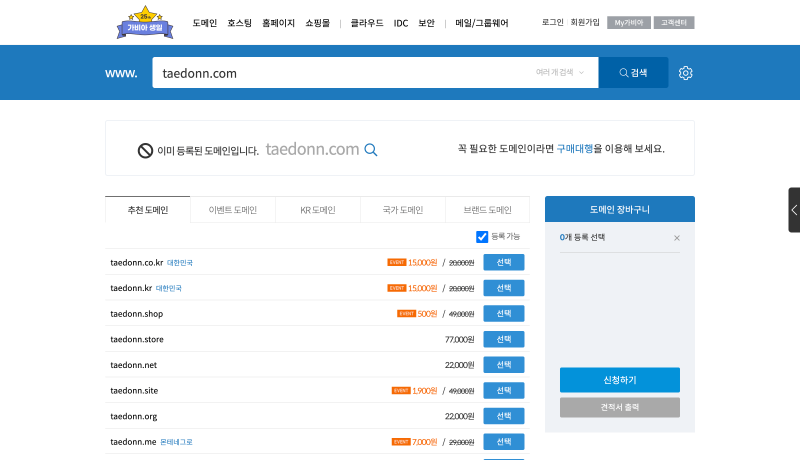Image resolution: width=800 pixels, height=460 pixels.
Task: Click magnifier icon next to taedonn.com result
Action: (x=371, y=149)
